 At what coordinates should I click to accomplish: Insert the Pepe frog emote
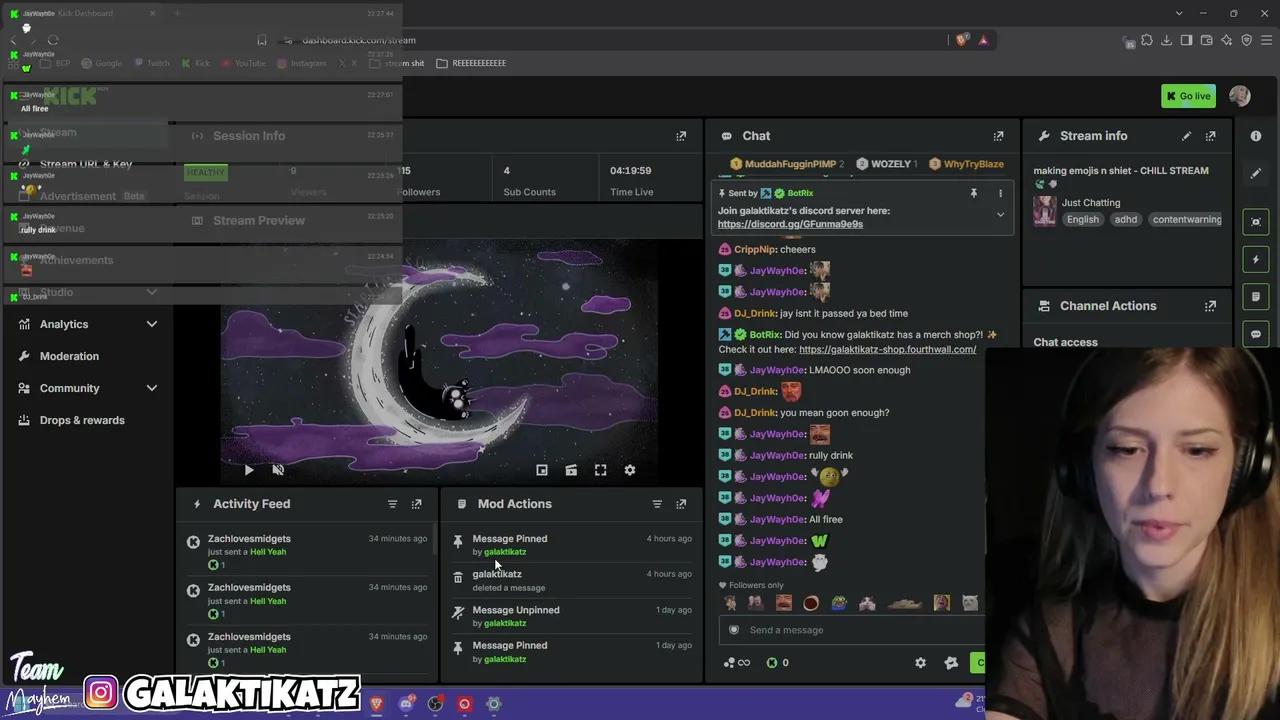(x=838, y=603)
